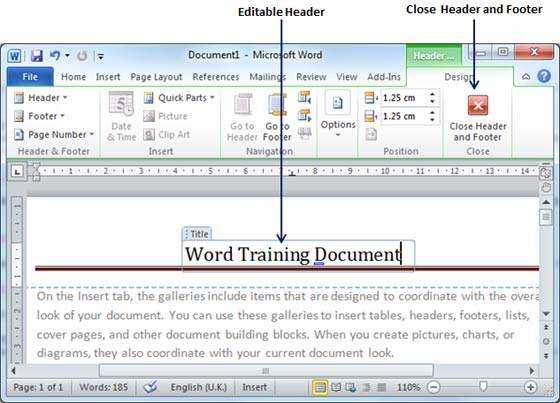
Task: Insert Date & Time into header
Action: pos(121,116)
